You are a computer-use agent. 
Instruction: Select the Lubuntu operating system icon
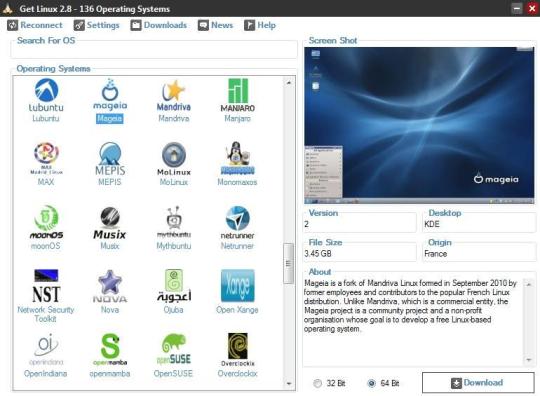point(46,95)
